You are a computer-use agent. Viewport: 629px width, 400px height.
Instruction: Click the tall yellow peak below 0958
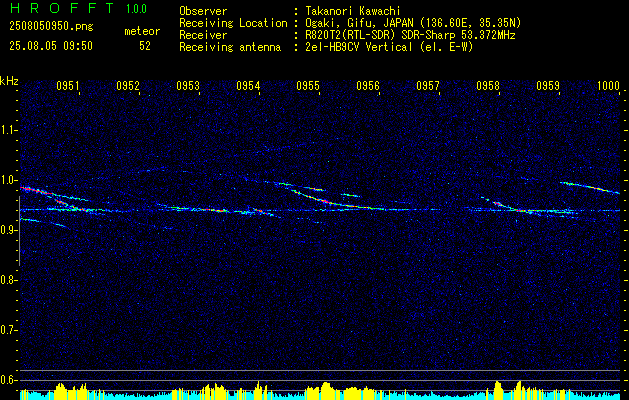coord(498,390)
